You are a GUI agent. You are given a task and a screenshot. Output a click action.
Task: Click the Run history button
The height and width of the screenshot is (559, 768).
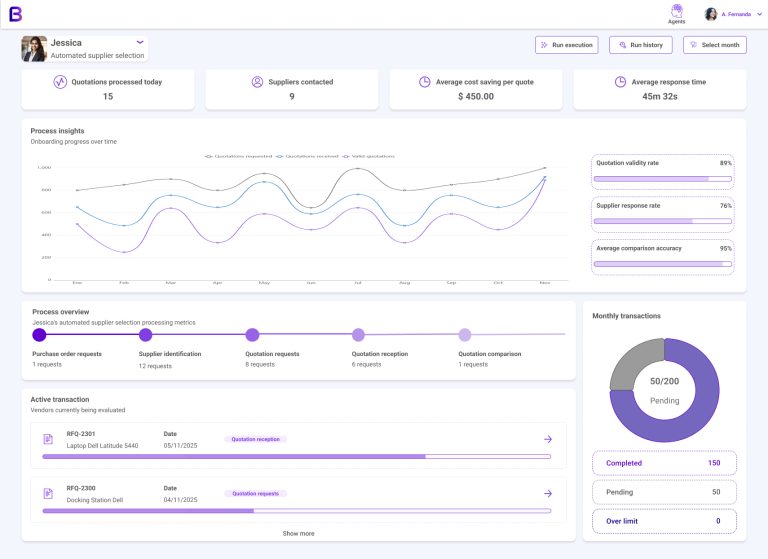point(640,45)
